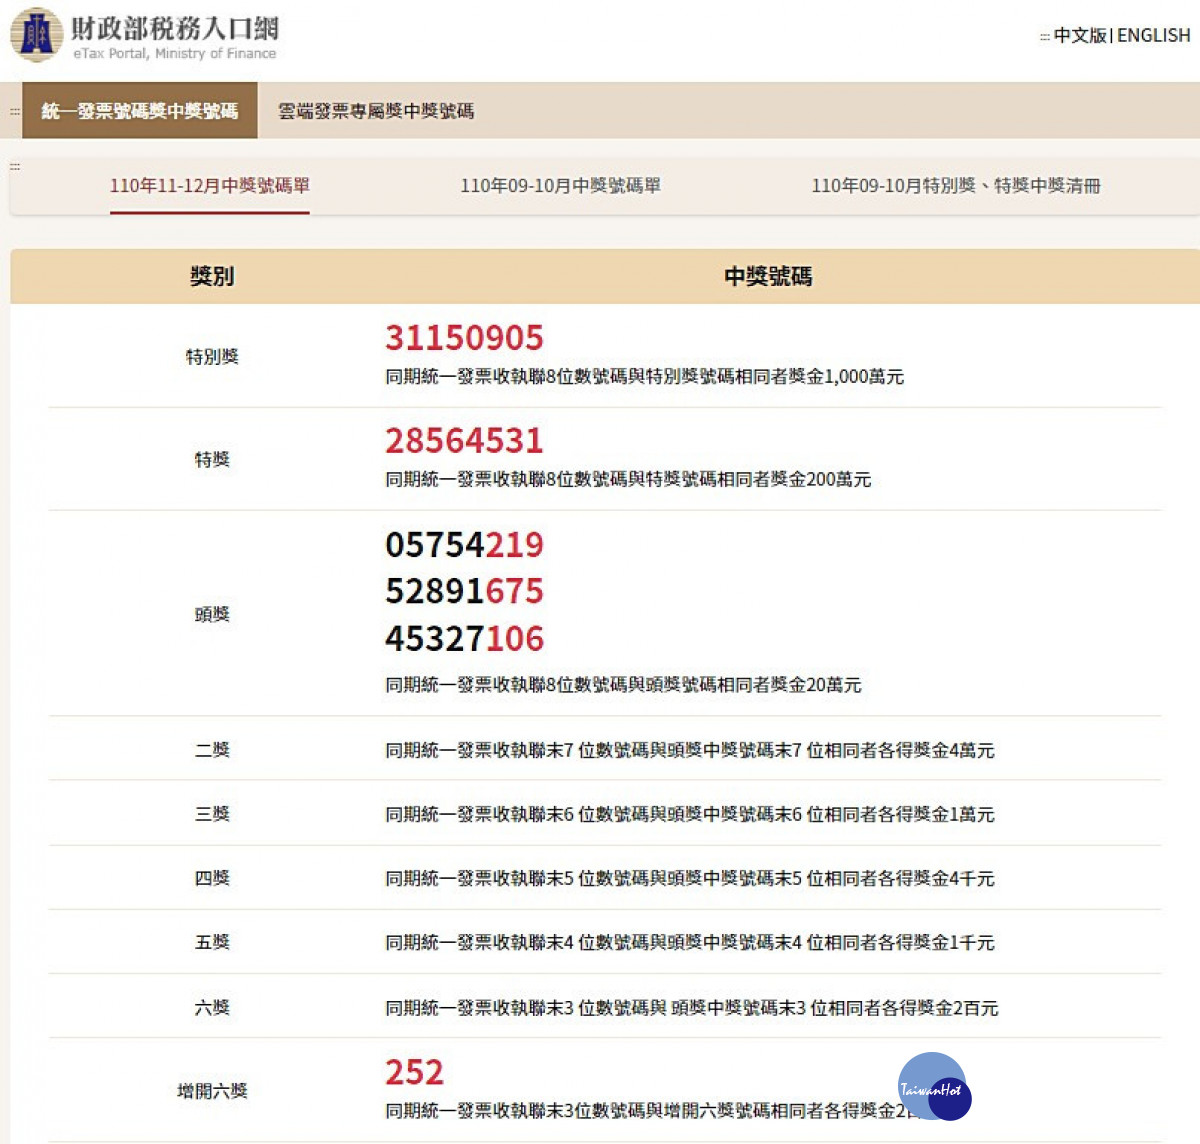This screenshot has width=1200, height=1144.
Task: Click the first prize number 05754219
Action: pos(465,546)
